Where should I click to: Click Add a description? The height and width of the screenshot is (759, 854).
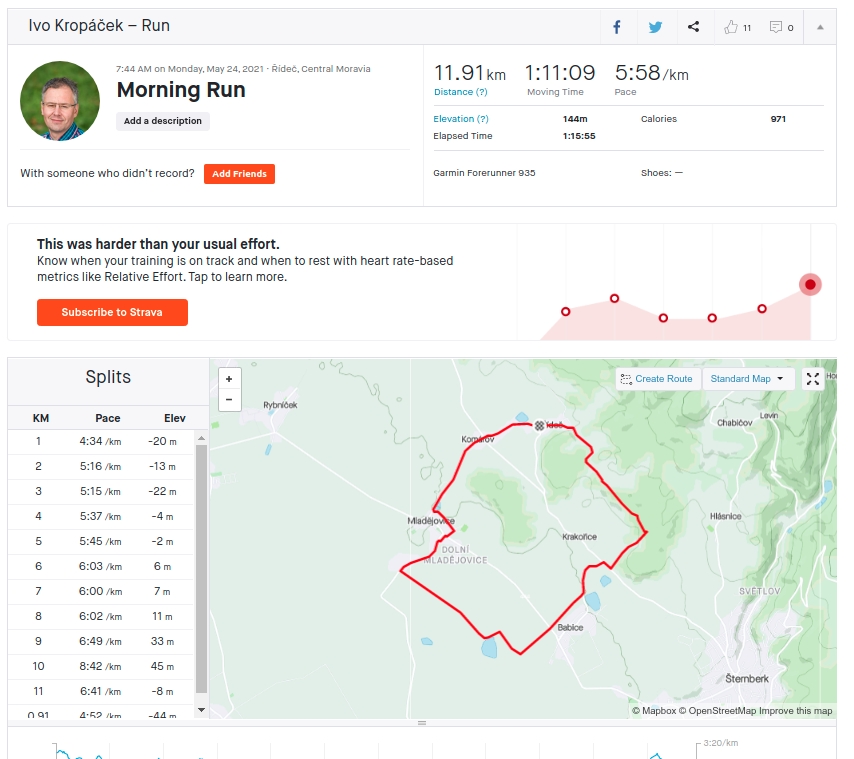[162, 121]
